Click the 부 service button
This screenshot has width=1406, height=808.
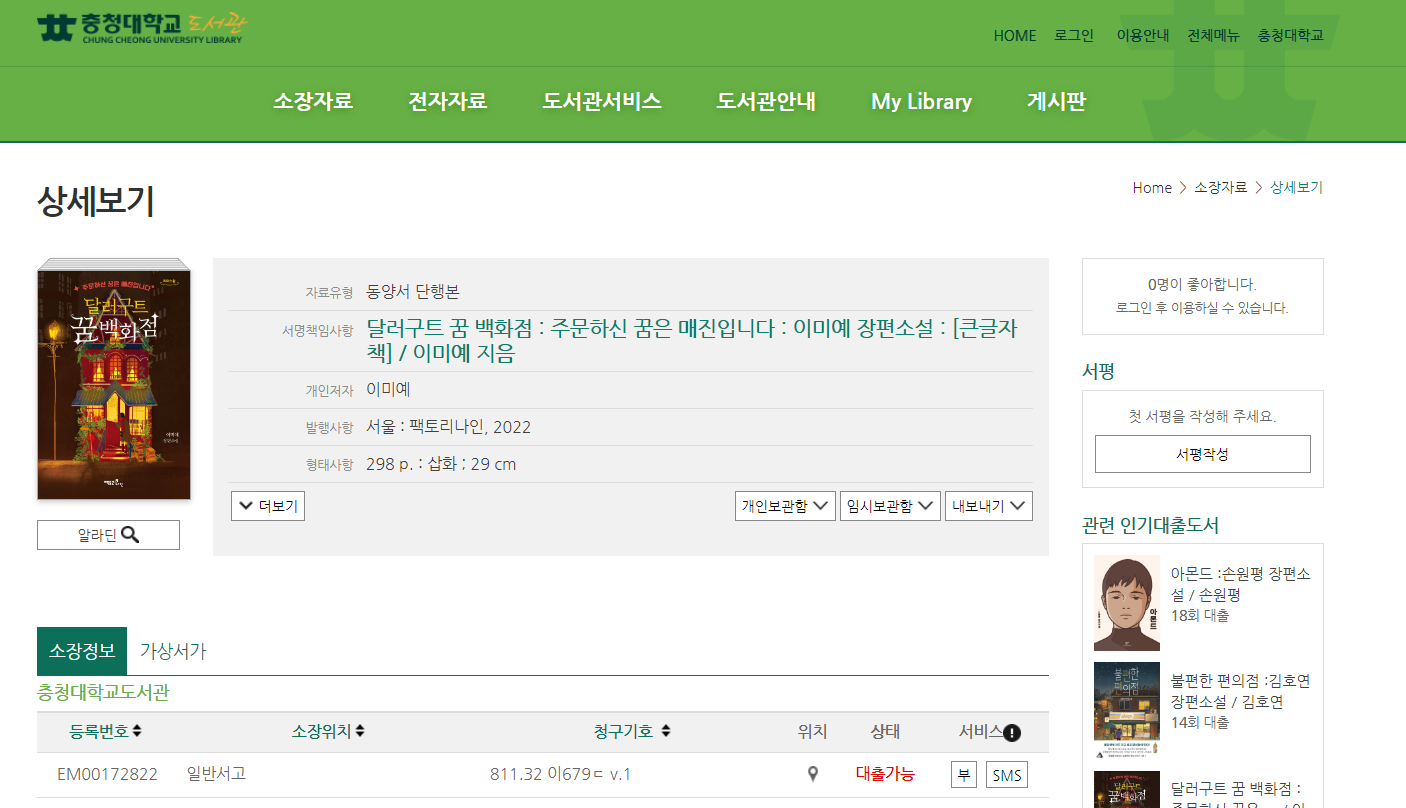click(964, 775)
